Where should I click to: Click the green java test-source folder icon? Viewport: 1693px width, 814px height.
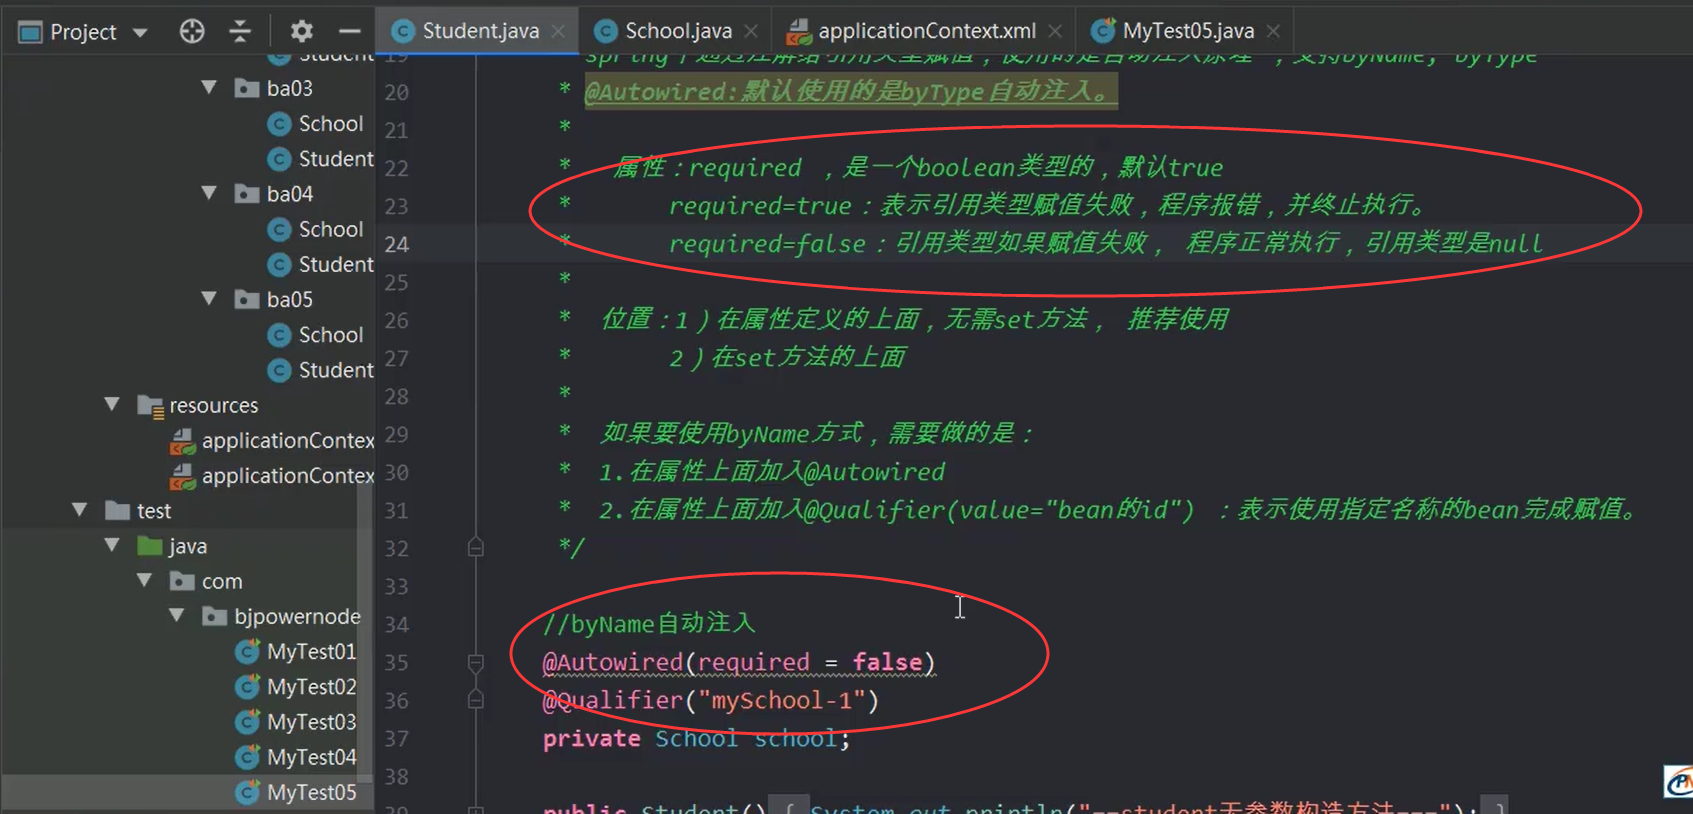(x=150, y=546)
